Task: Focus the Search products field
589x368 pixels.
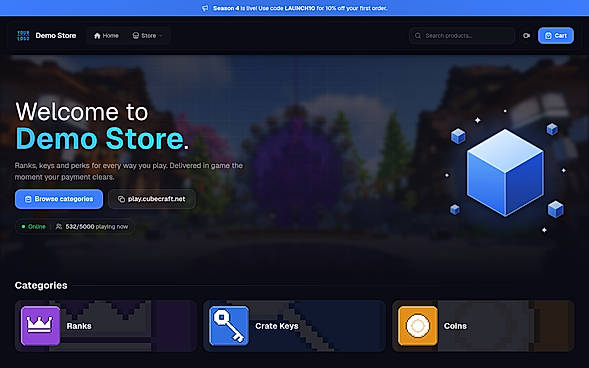Action: (462, 36)
